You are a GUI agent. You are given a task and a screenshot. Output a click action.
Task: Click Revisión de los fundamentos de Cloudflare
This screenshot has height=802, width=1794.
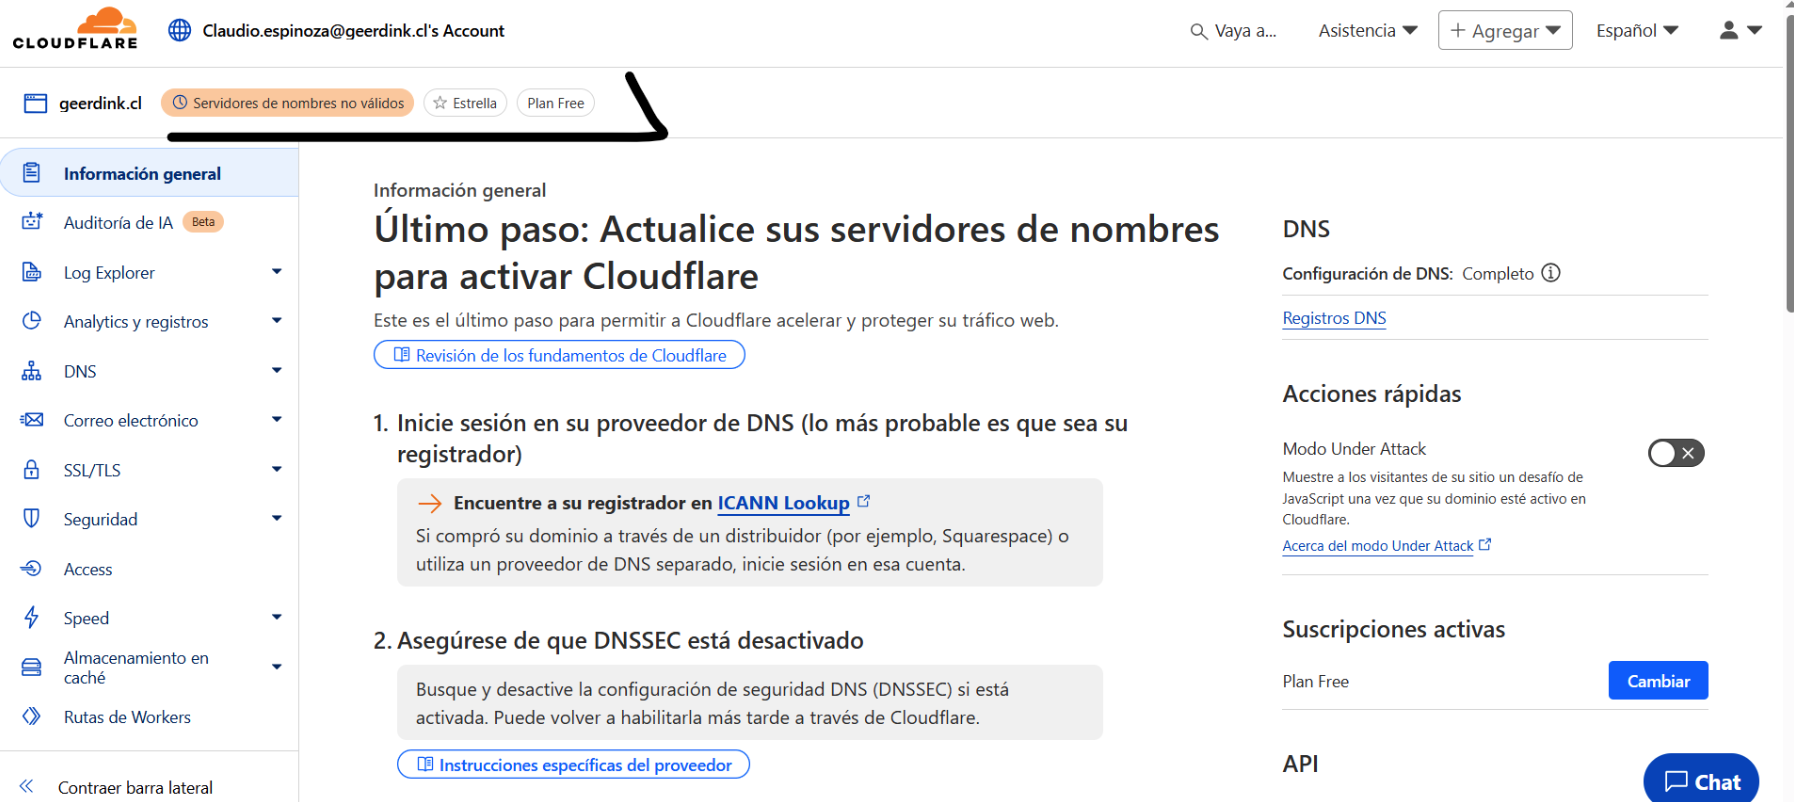559,355
